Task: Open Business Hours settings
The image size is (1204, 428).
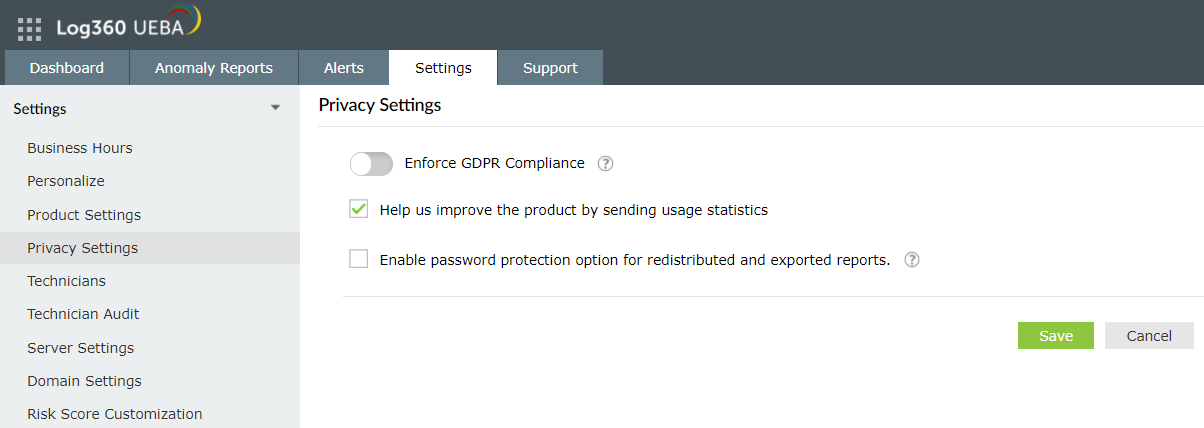Action: coord(80,148)
